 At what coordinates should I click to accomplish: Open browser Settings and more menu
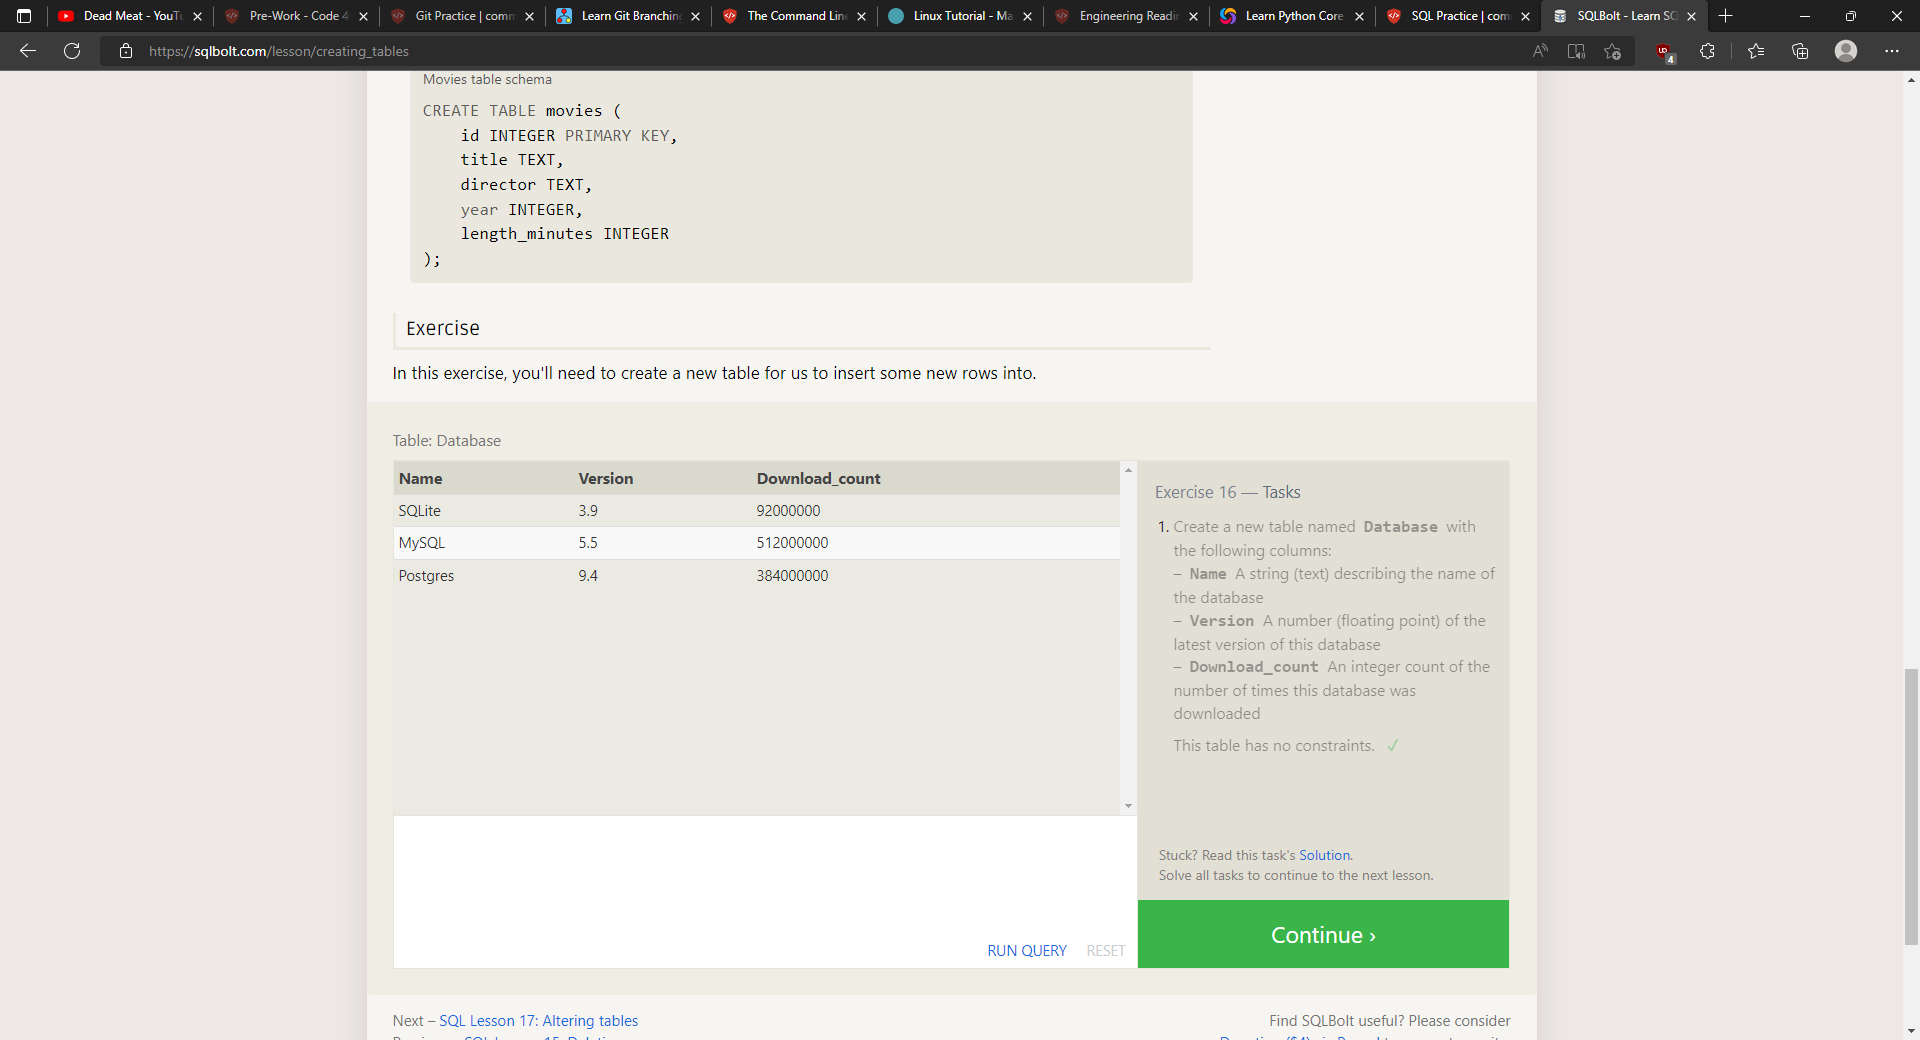(x=1892, y=51)
